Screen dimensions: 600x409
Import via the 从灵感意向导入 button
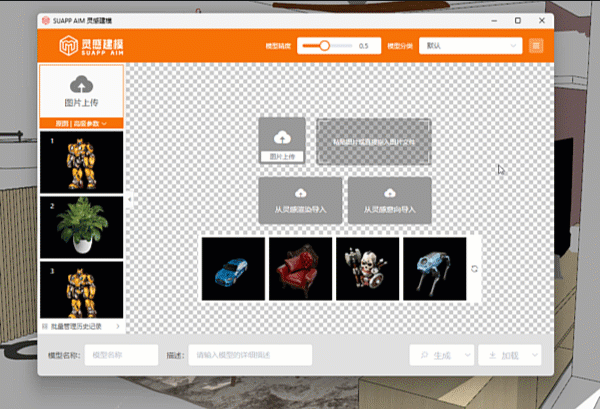pos(389,200)
